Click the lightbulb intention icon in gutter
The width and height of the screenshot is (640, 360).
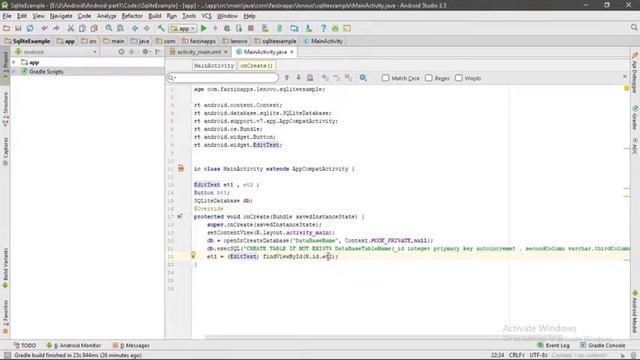(193, 255)
